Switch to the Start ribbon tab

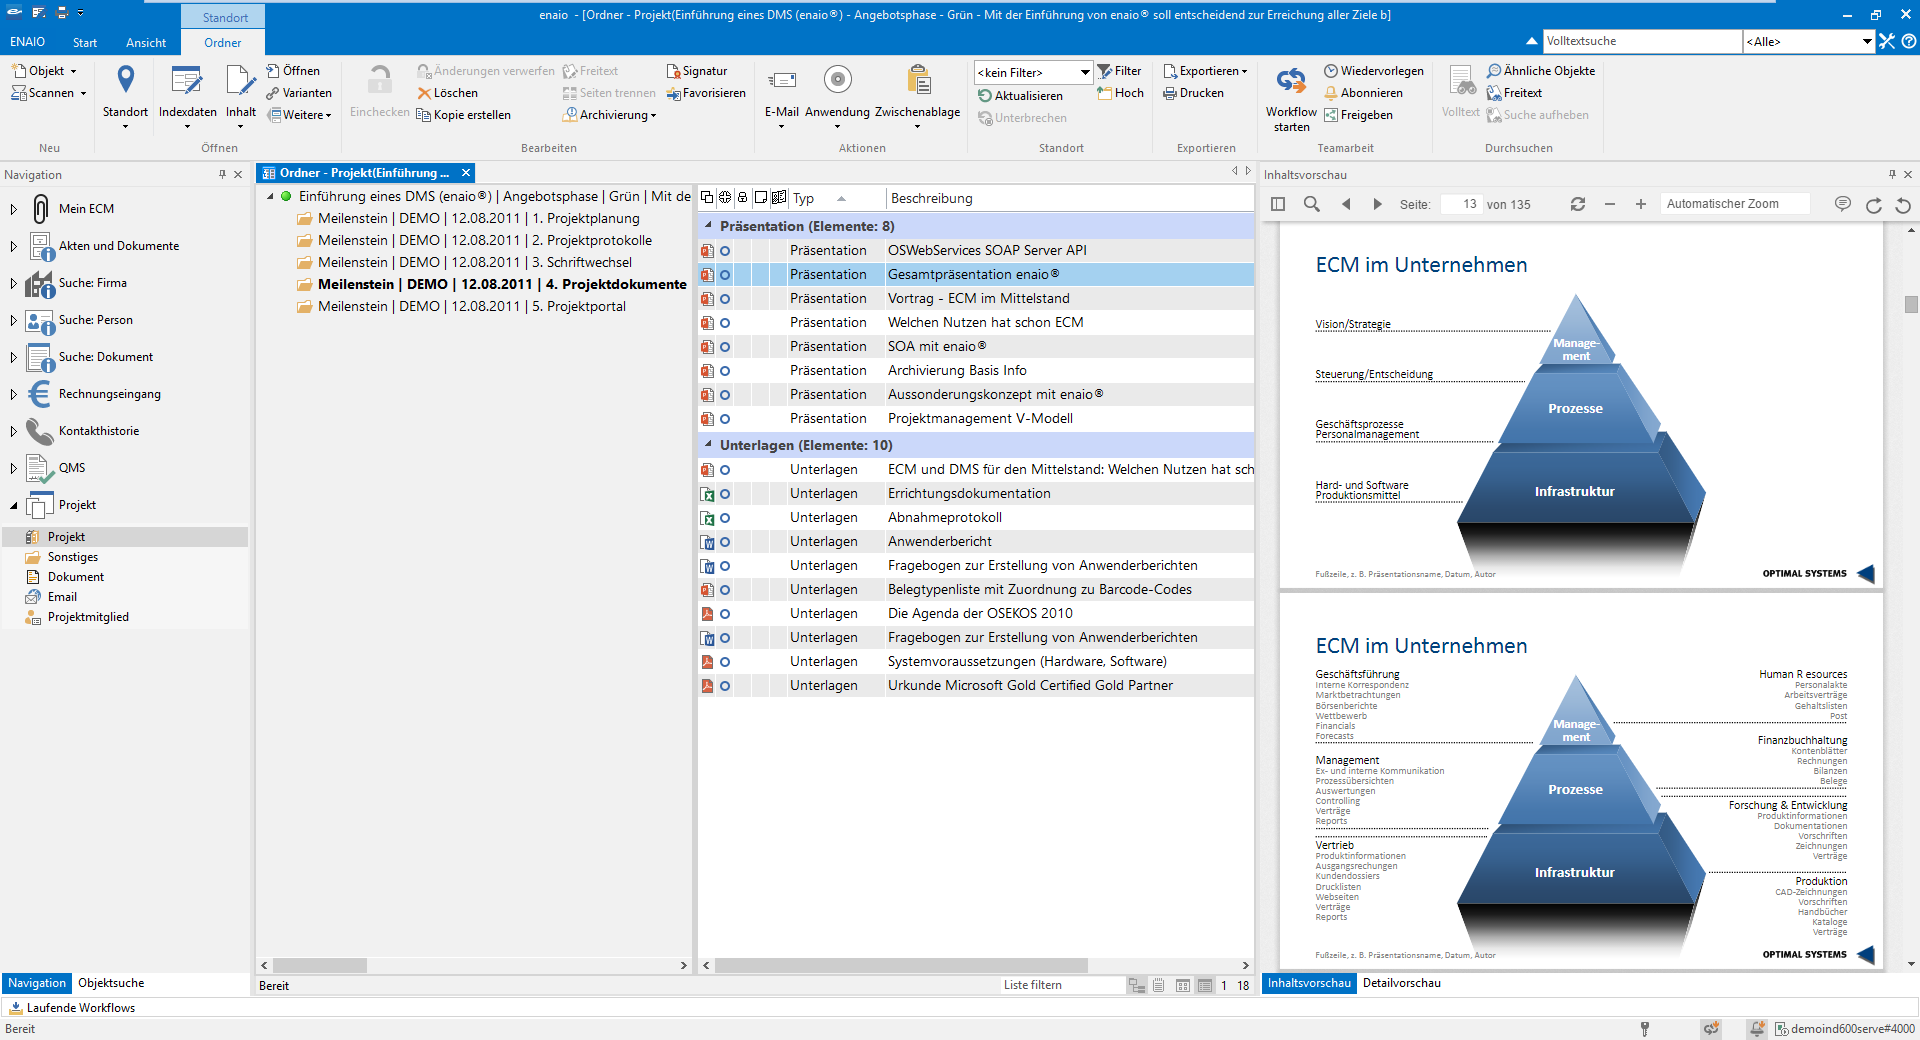tap(85, 42)
